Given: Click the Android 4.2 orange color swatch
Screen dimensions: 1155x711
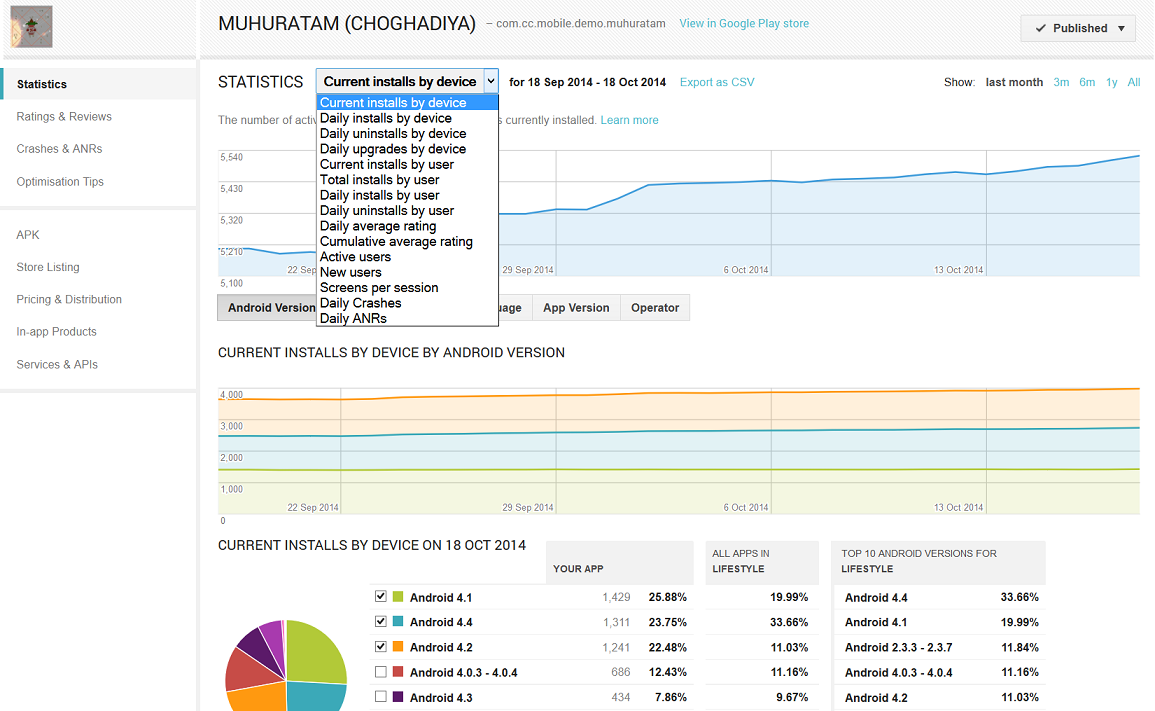Looking at the screenshot, I should pos(400,647).
